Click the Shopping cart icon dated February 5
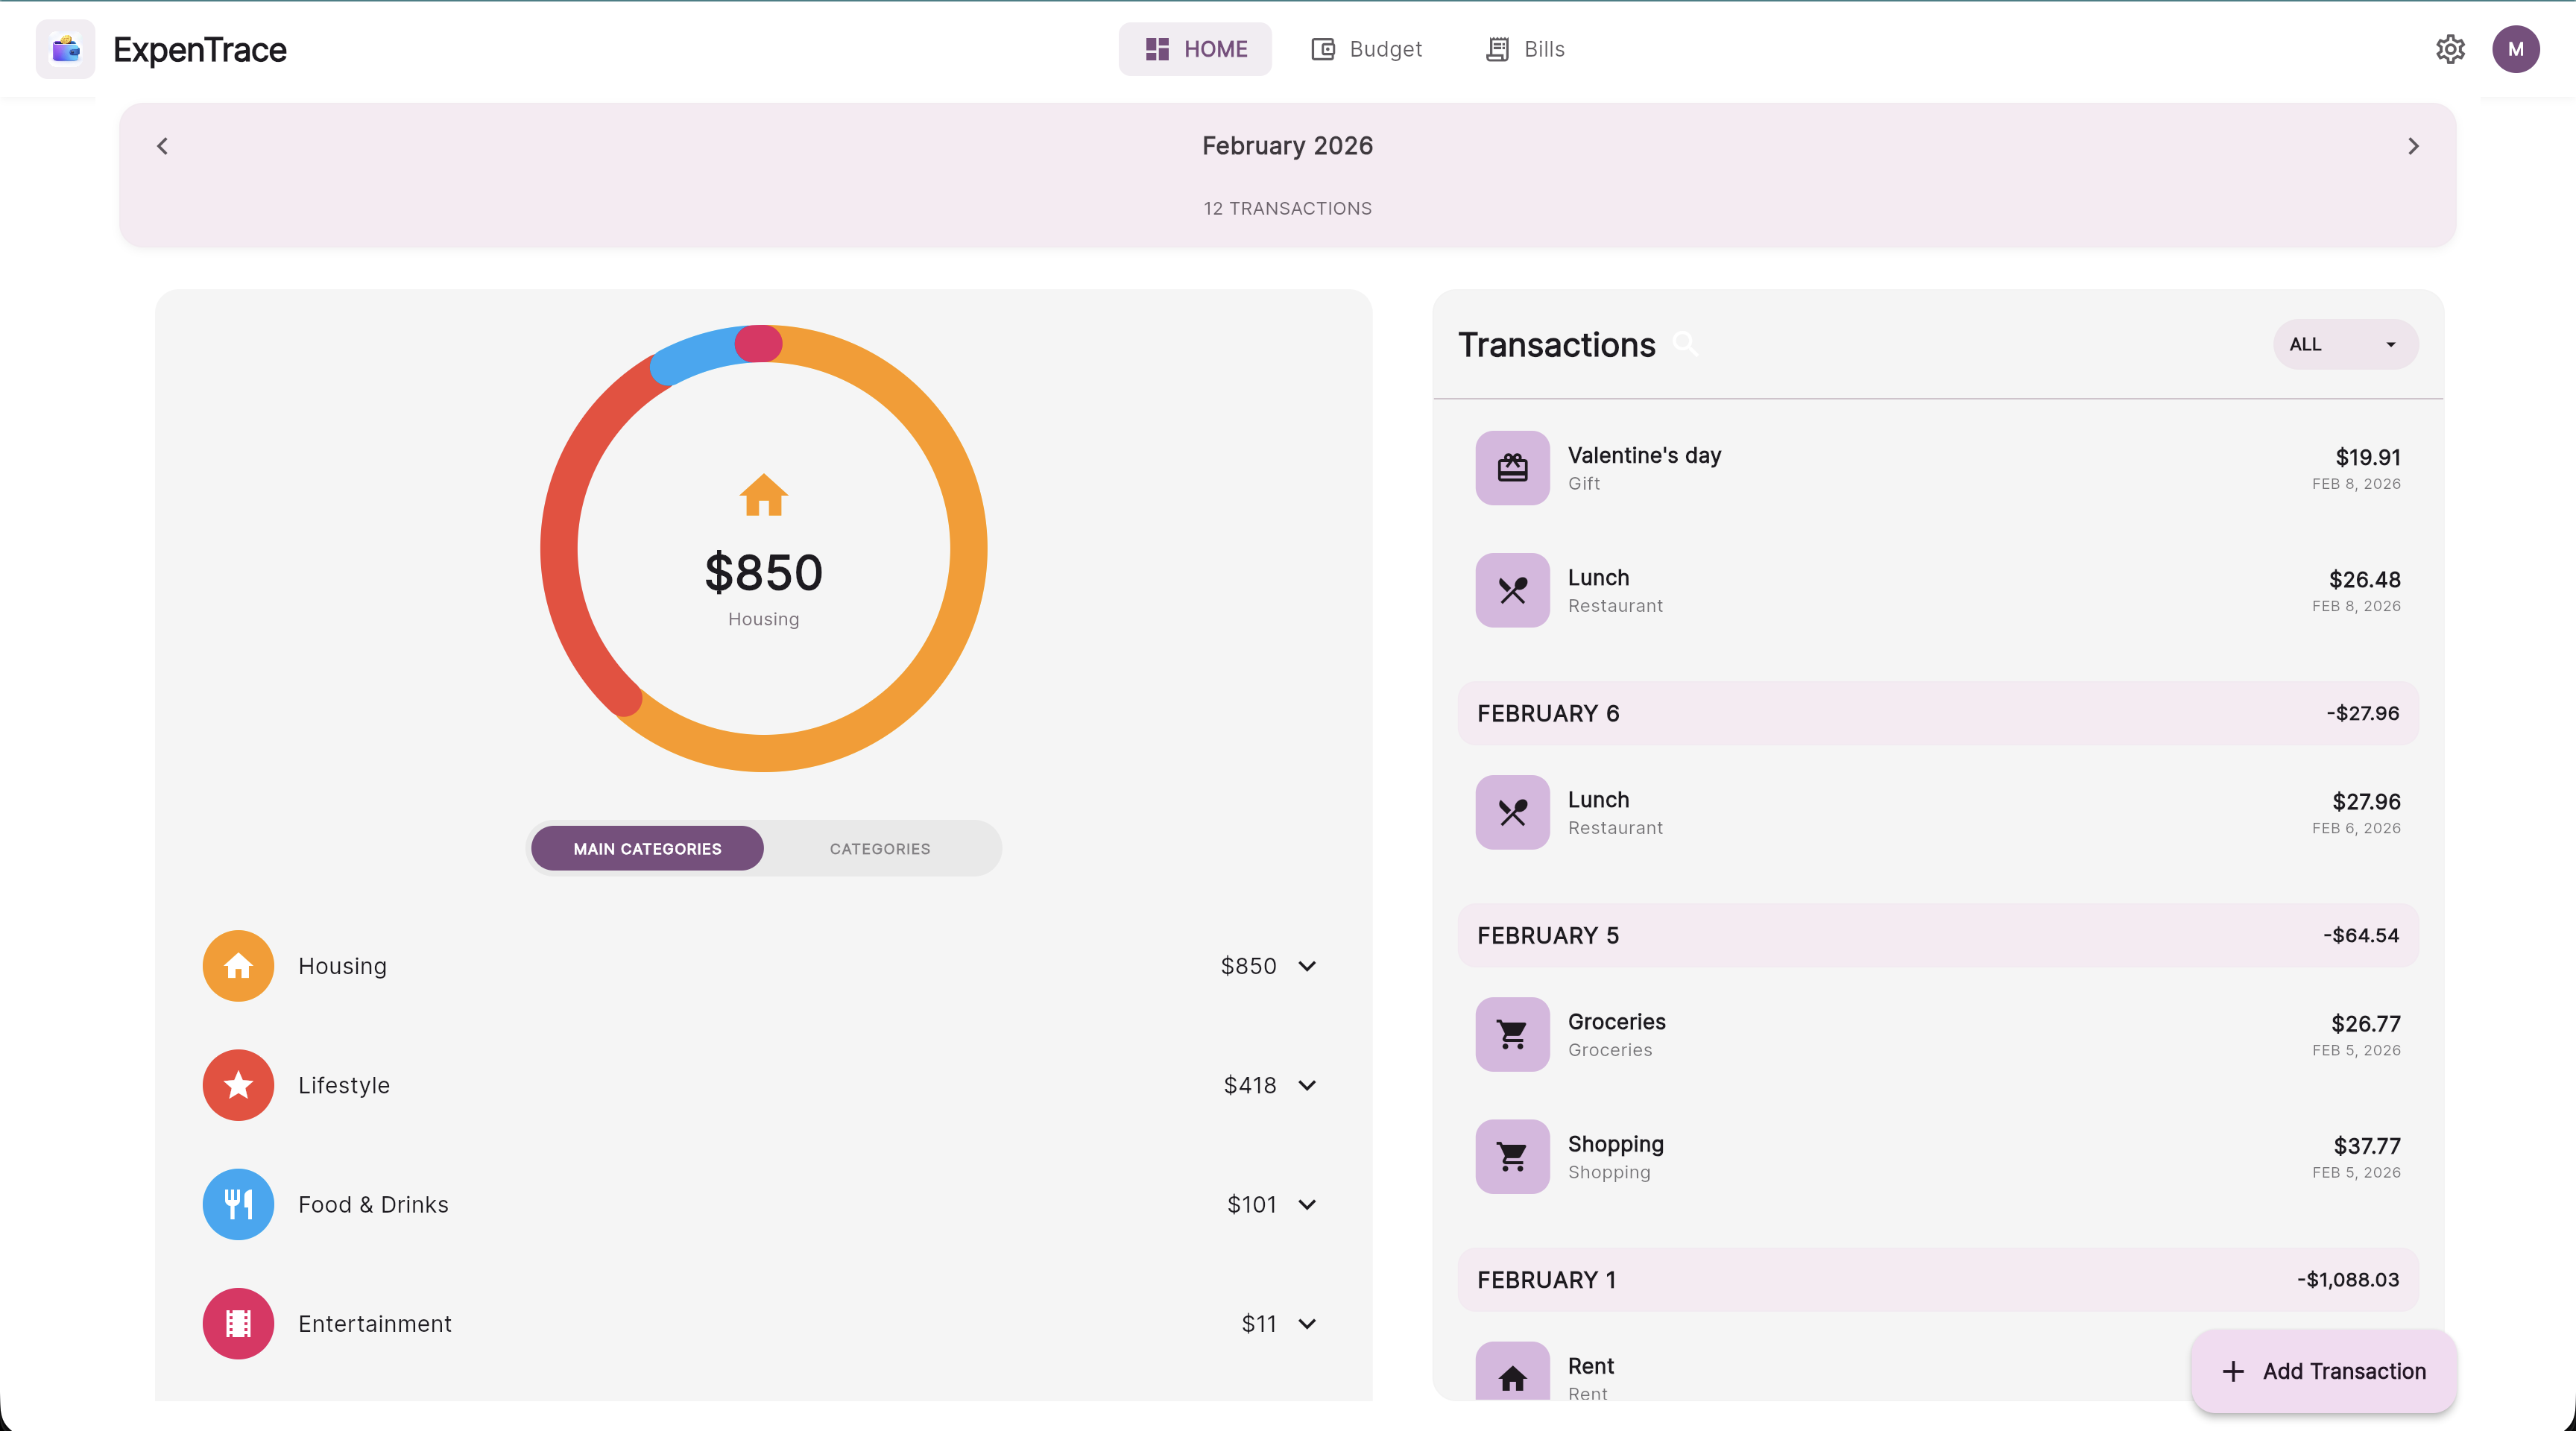 [1512, 1157]
